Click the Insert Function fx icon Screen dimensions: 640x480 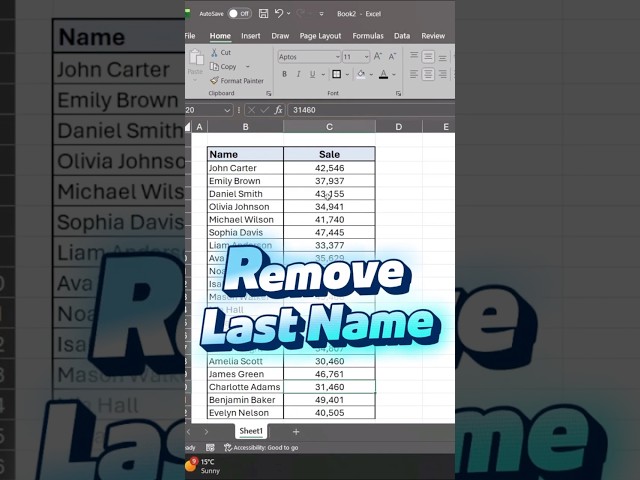[x=278, y=110]
